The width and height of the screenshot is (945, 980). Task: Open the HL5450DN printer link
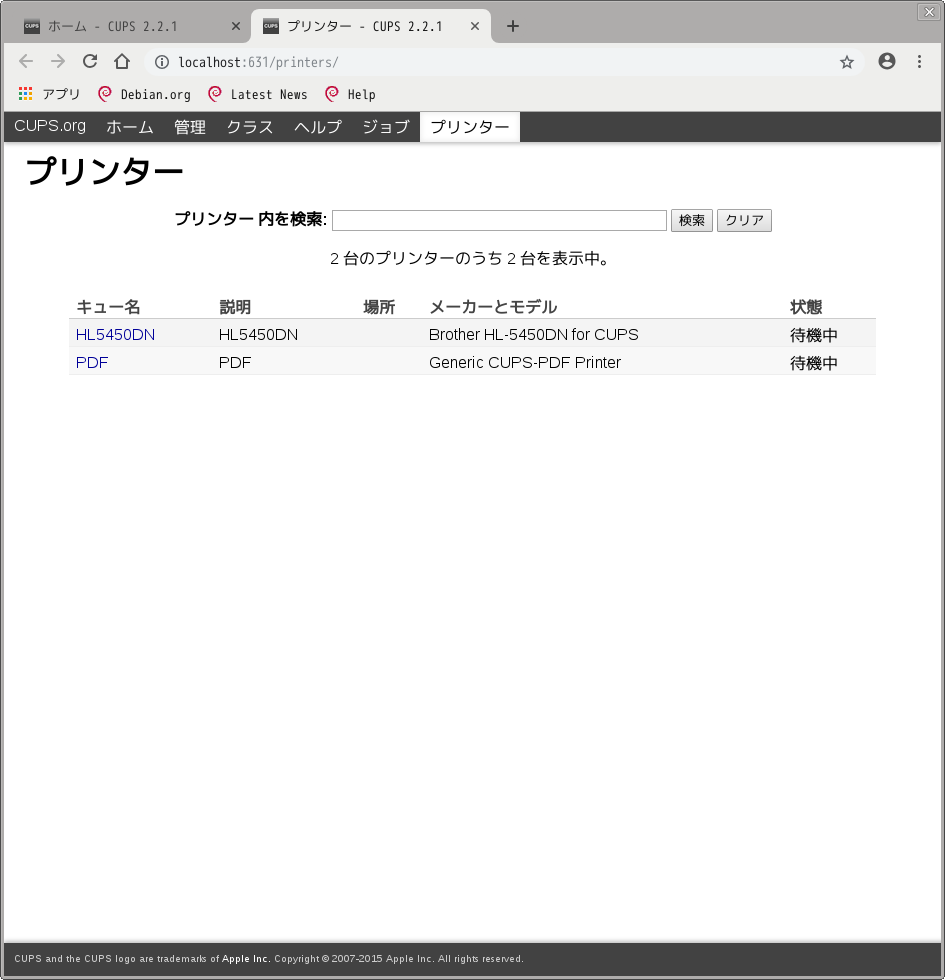click(115, 334)
